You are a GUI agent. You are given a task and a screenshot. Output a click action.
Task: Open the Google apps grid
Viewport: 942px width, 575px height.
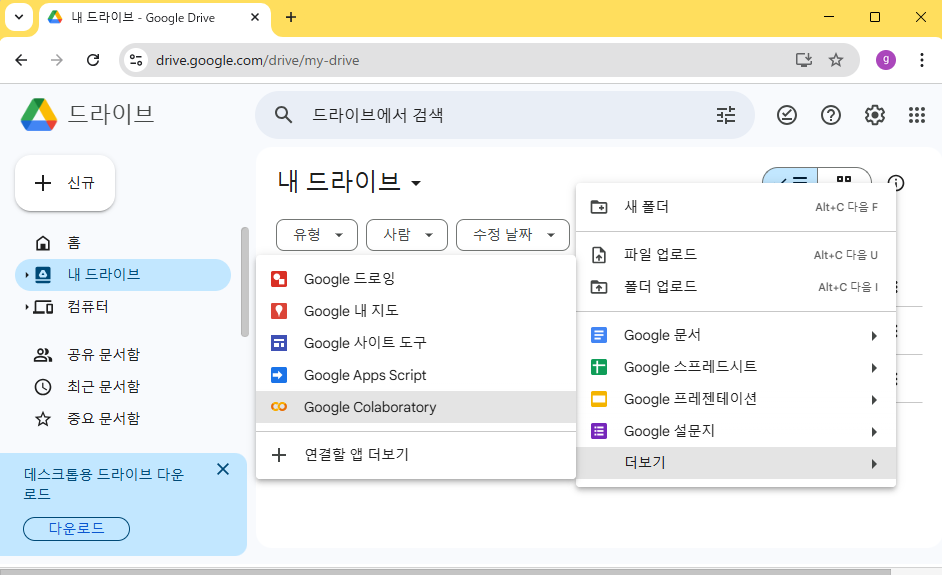[x=917, y=115]
